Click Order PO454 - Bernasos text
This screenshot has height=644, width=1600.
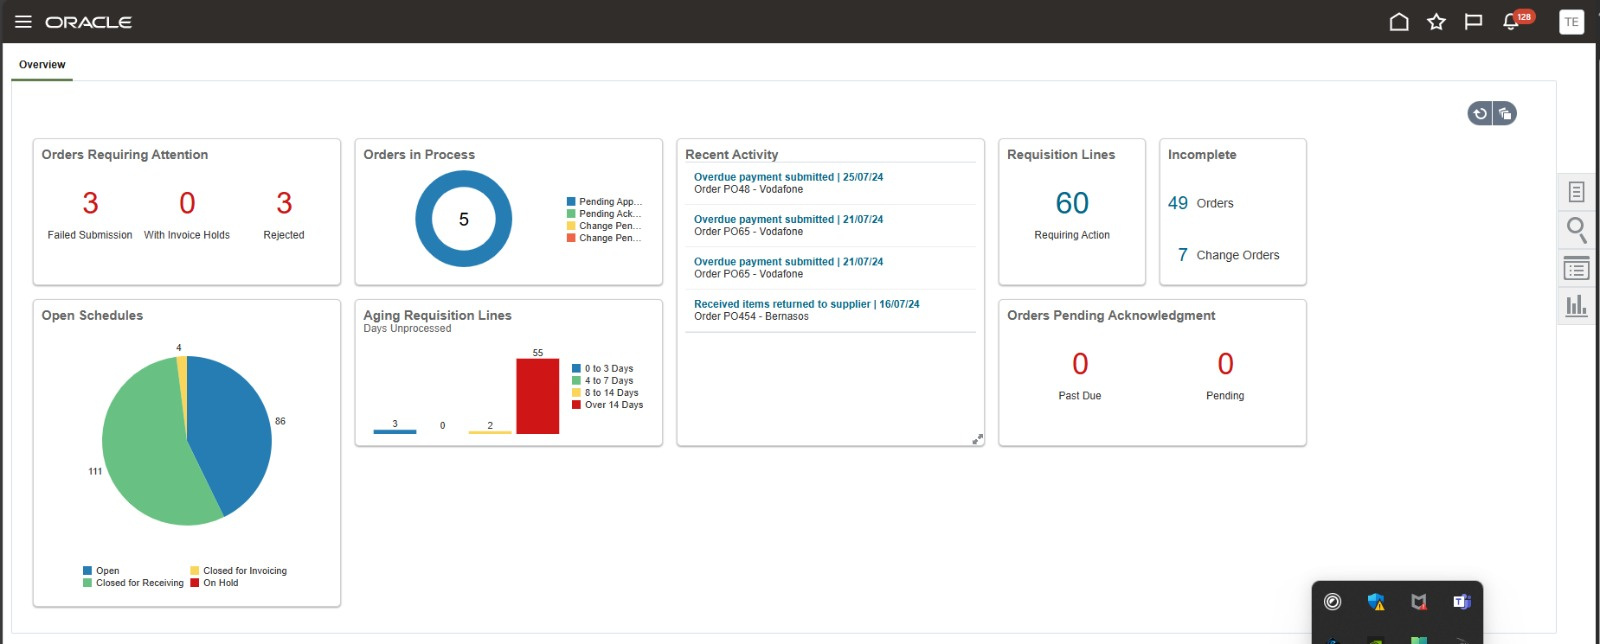coord(751,316)
